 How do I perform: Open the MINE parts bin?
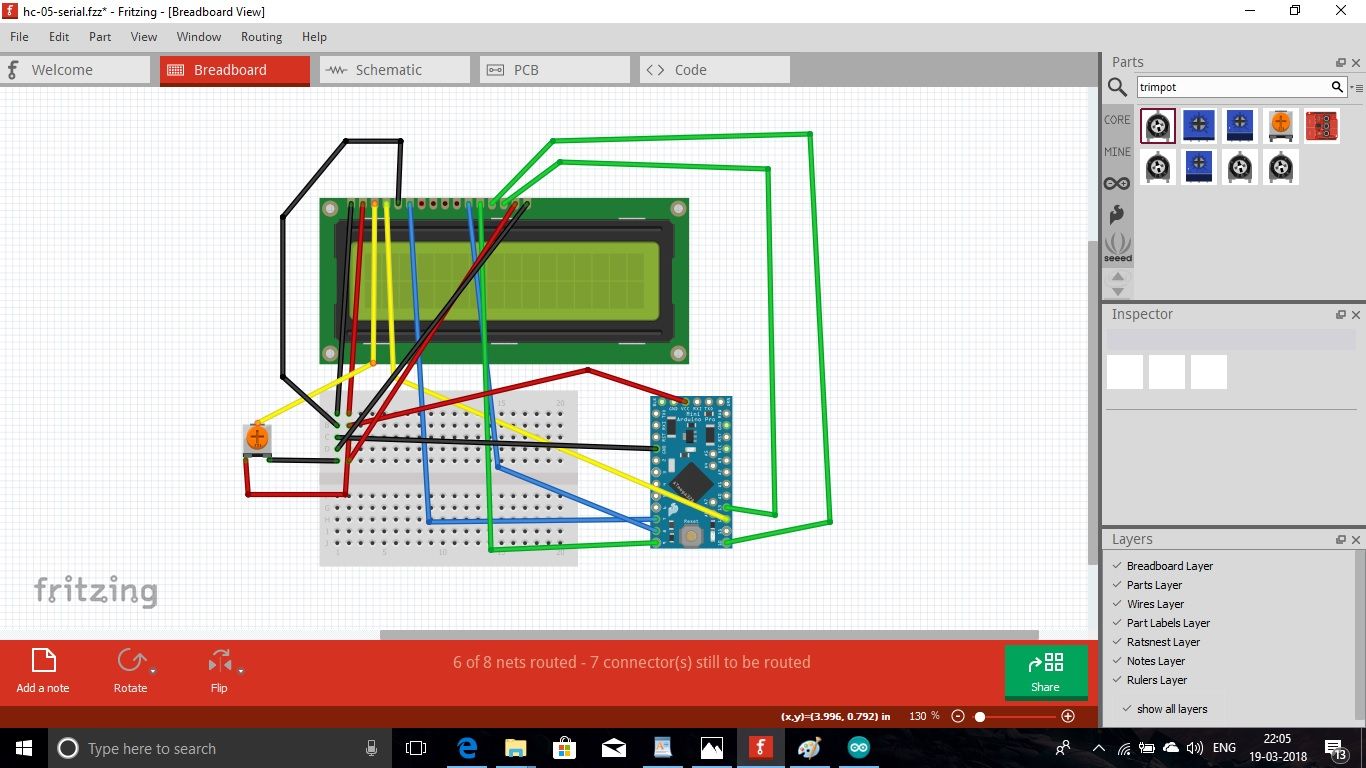pos(1116,151)
